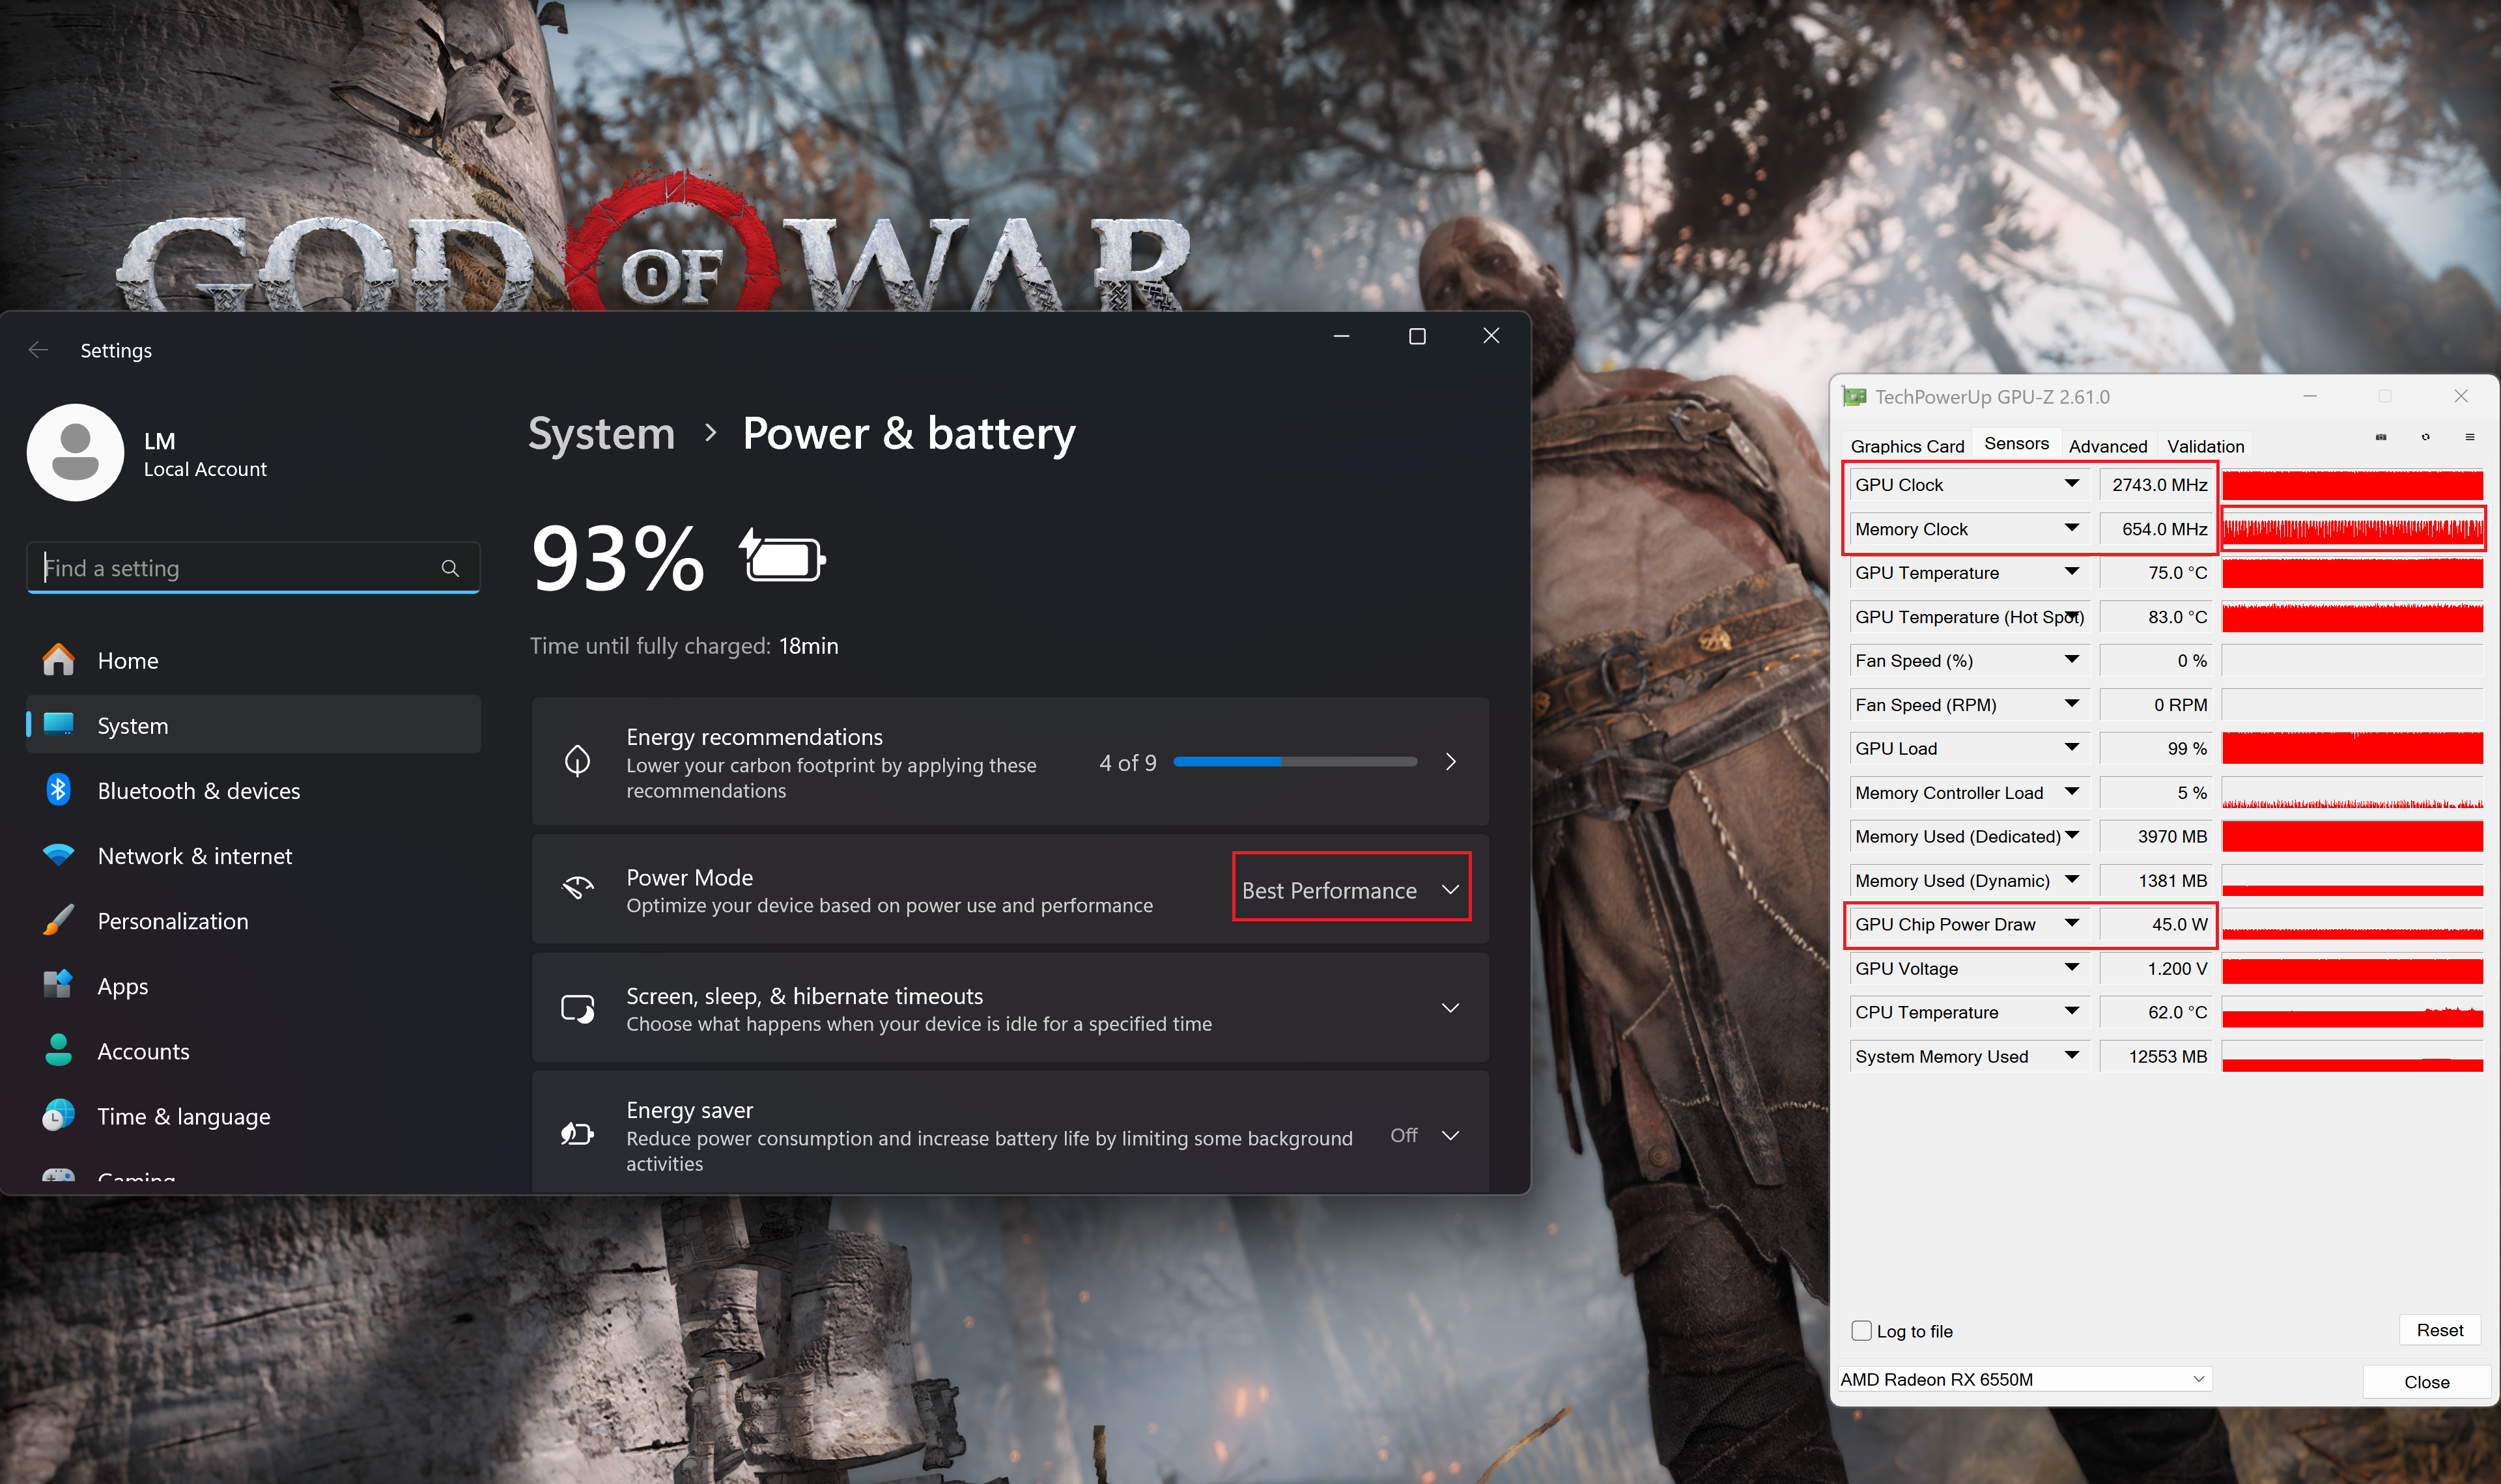The image size is (2501, 1484).
Task: Click the search magnifier in Find a setting
Action: pyautogui.click(x=450, y=568)
